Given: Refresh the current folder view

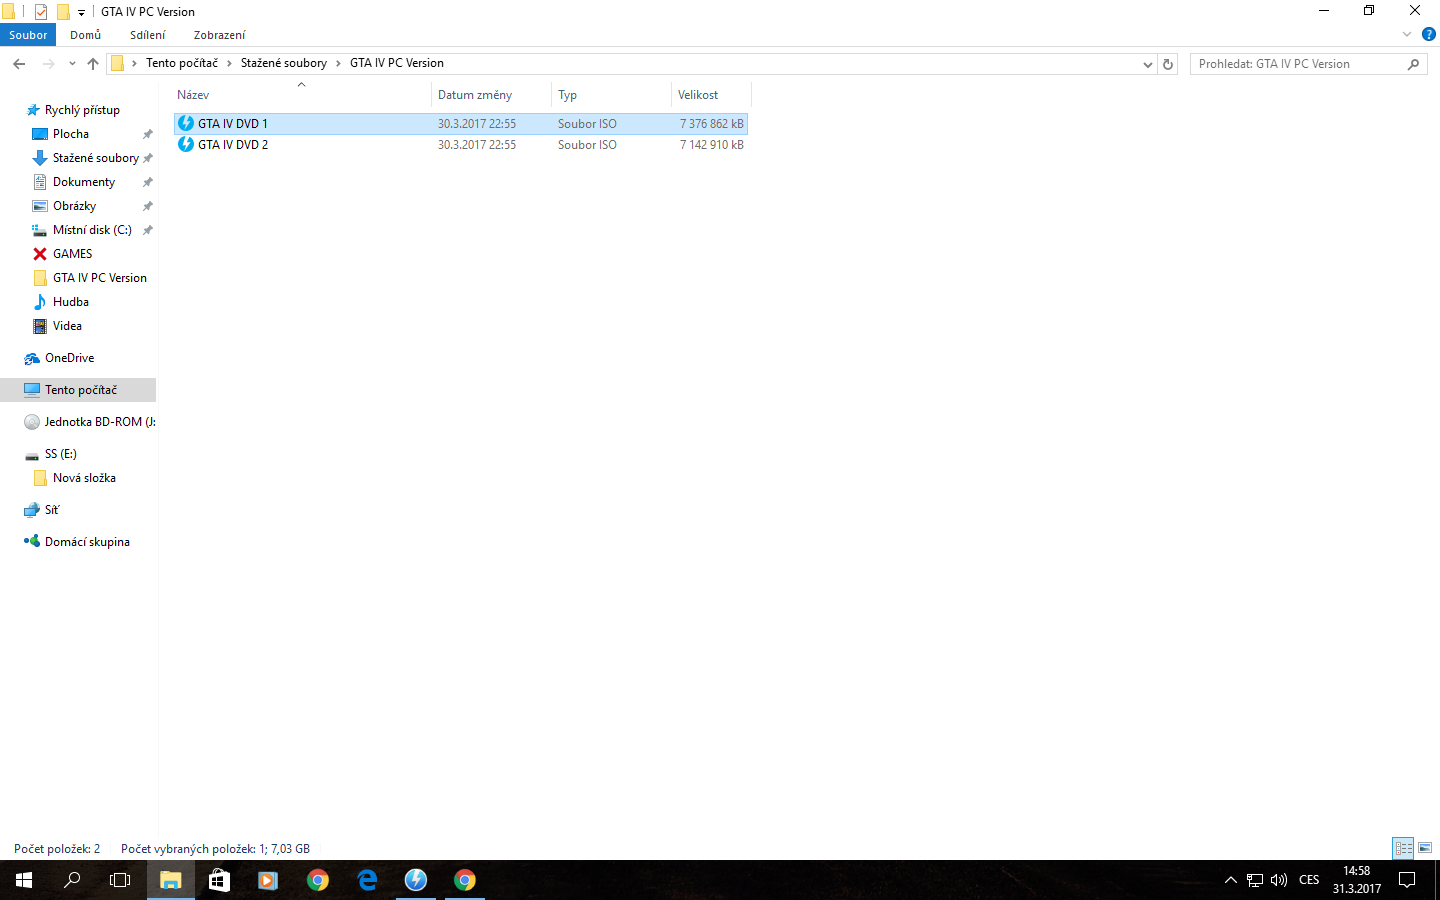Looking at the screenshot, I should point(1168,64).
